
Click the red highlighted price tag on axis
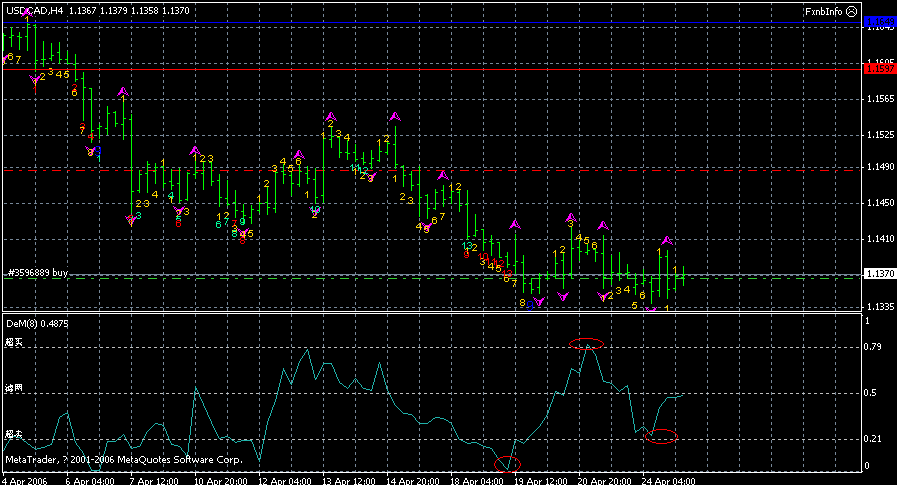click(879, 68)
